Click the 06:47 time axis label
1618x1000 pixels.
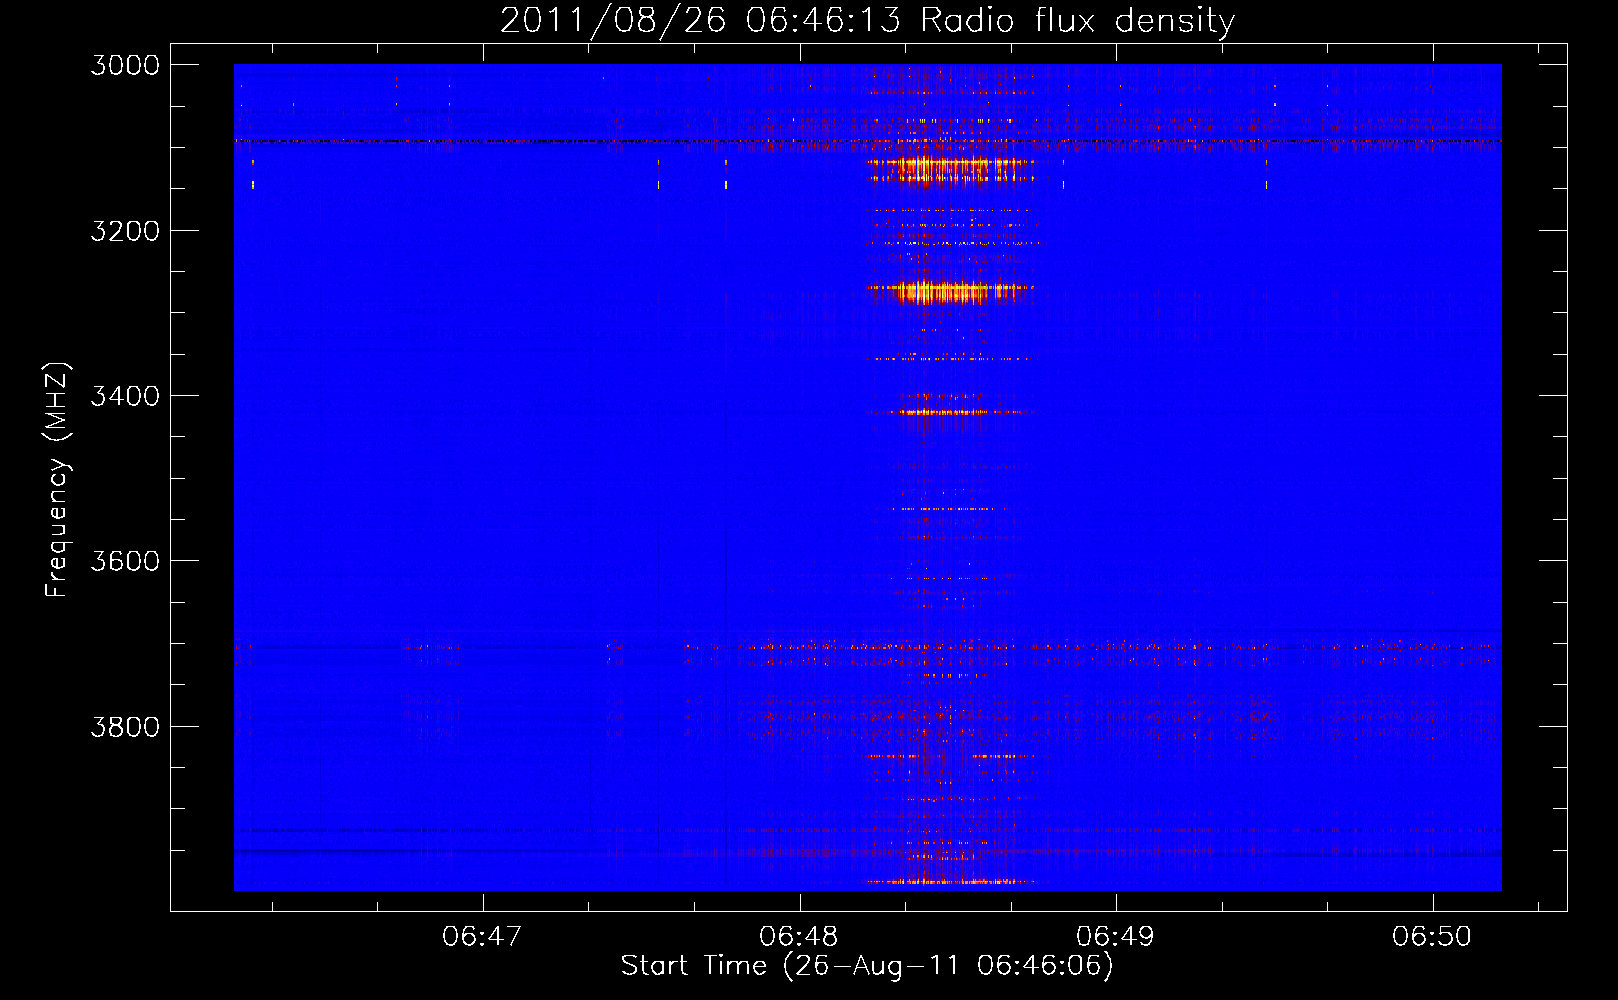coord(482,936)
